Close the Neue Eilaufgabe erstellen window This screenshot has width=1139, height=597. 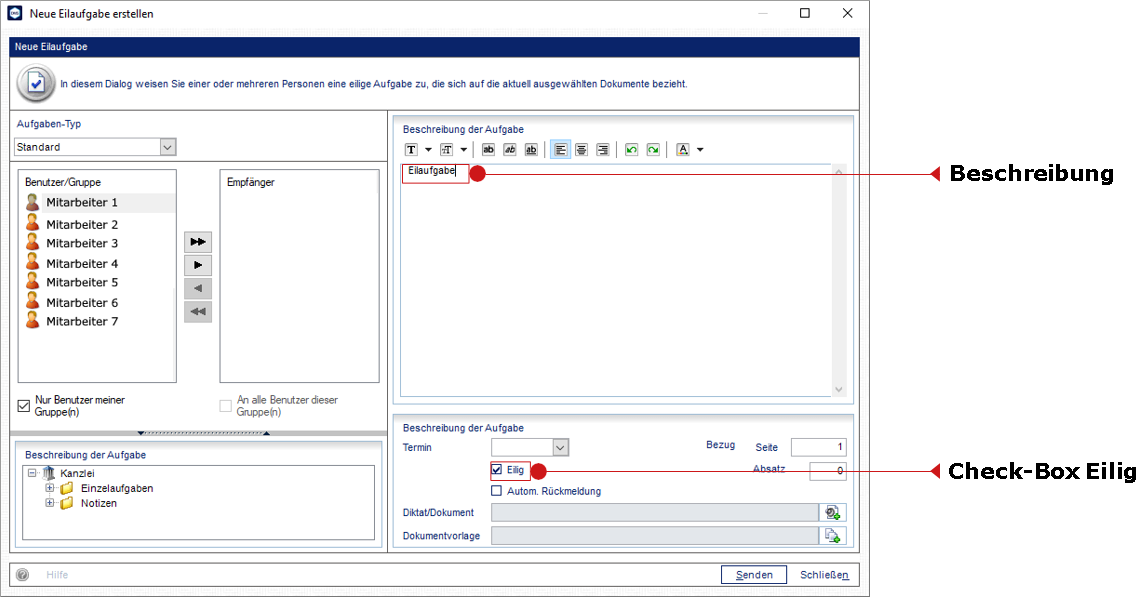point(847,13)
